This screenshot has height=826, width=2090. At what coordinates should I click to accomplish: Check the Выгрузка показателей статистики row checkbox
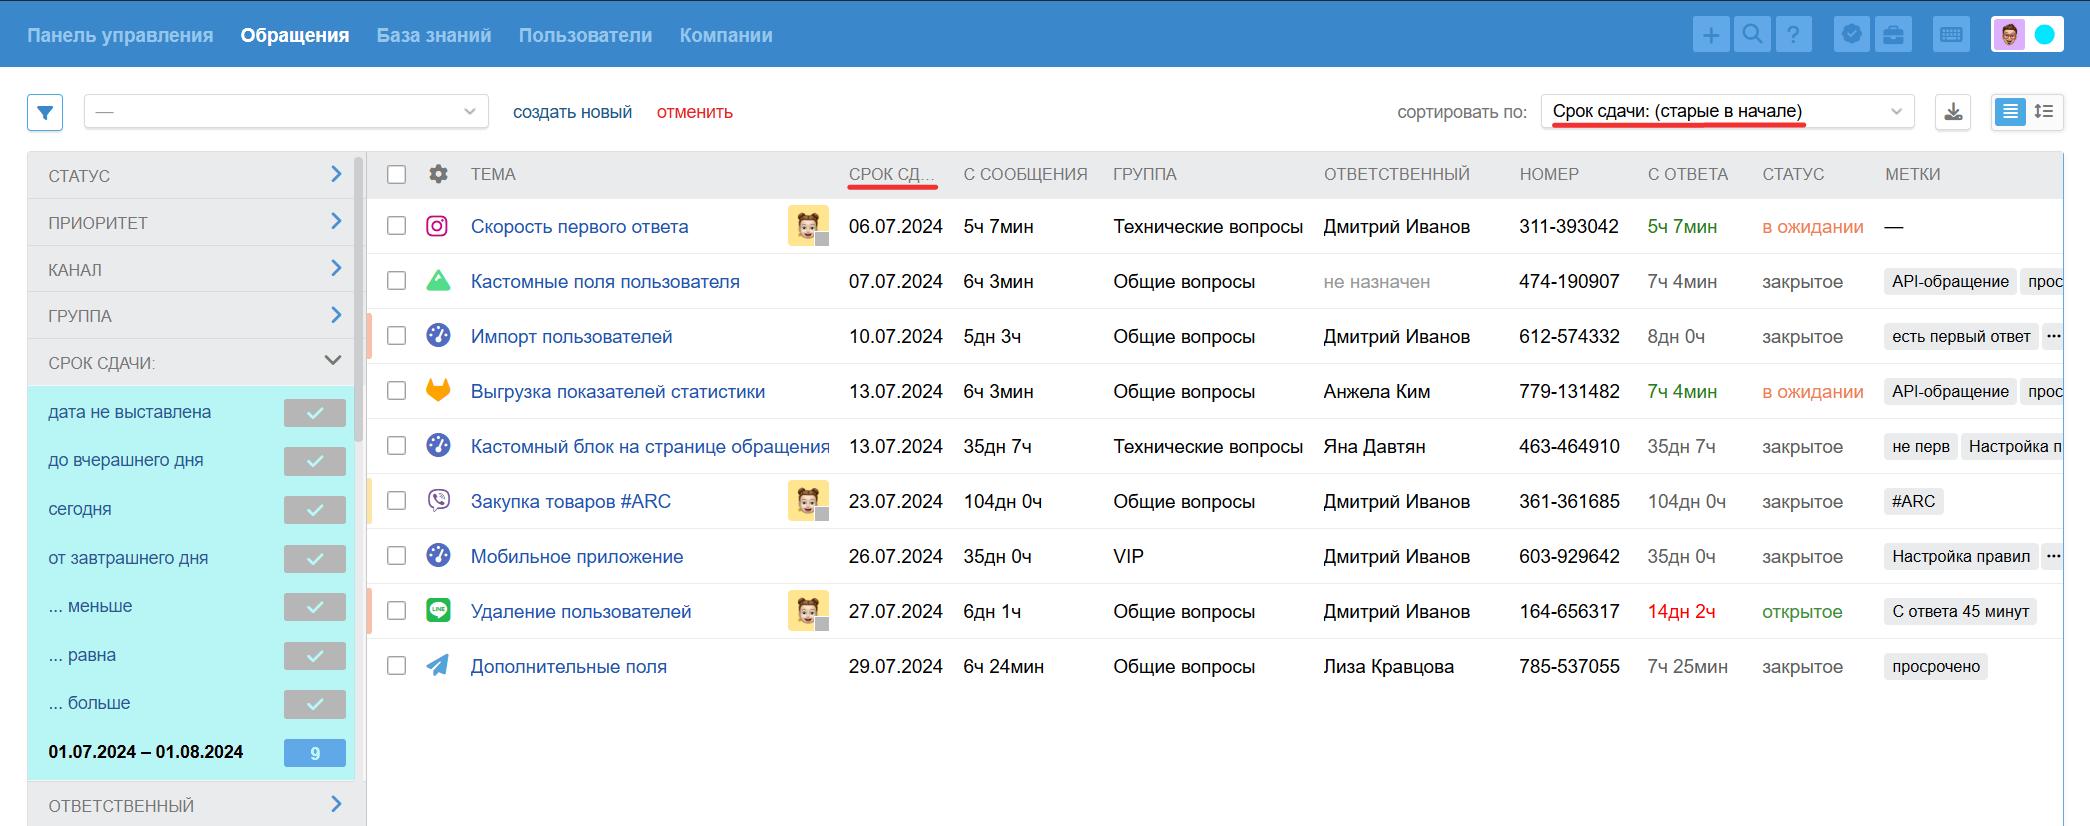pyautogui.click(x=397, y=391)
